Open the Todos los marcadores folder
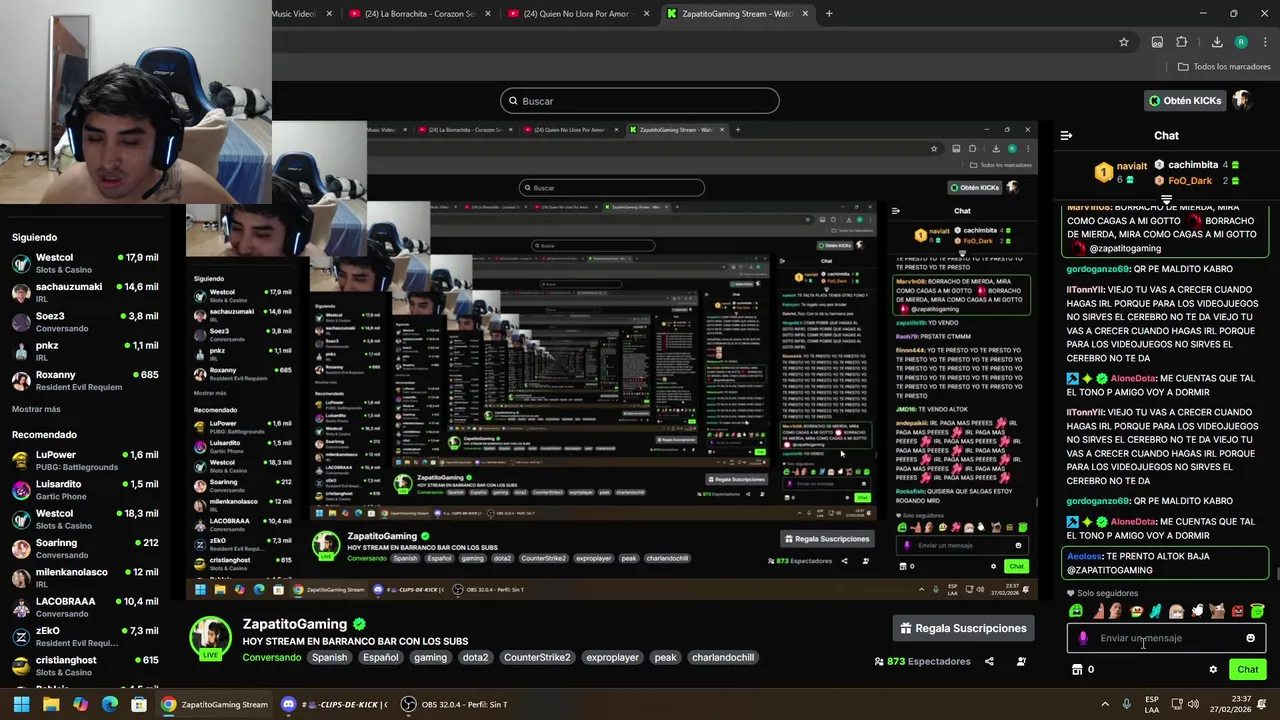The height and width of the screenshot is (720, 1280). (1224, 67)
